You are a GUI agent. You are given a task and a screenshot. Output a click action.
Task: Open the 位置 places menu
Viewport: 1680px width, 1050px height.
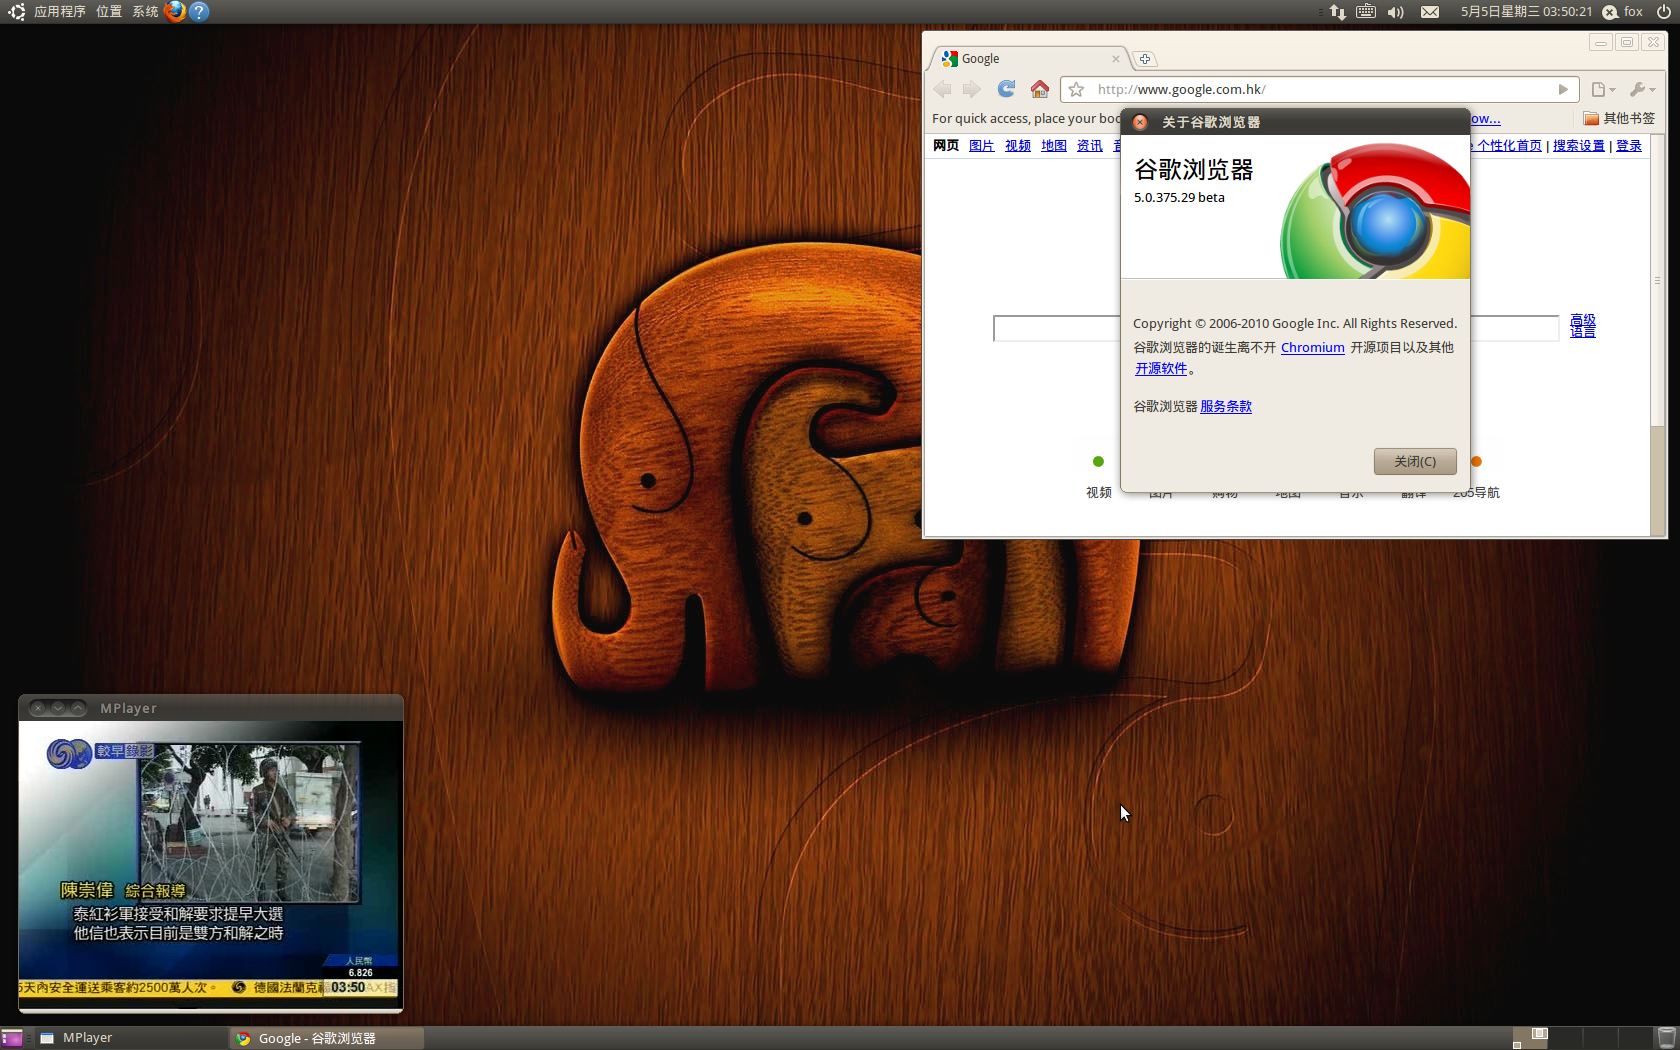pyautogui.click(x=108, y=12)
